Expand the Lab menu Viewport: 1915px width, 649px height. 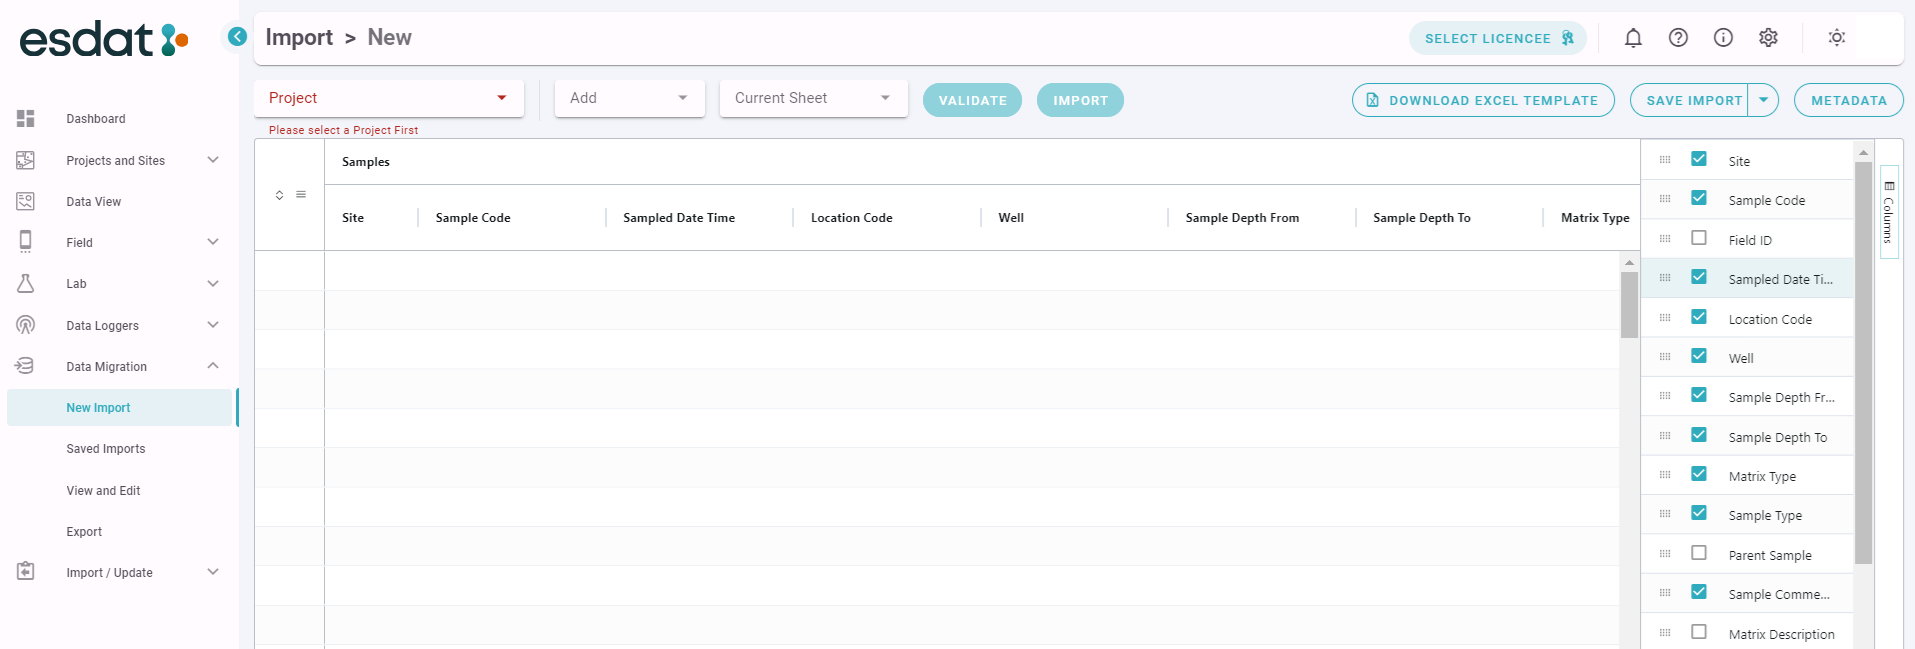(x=213, y=284)
